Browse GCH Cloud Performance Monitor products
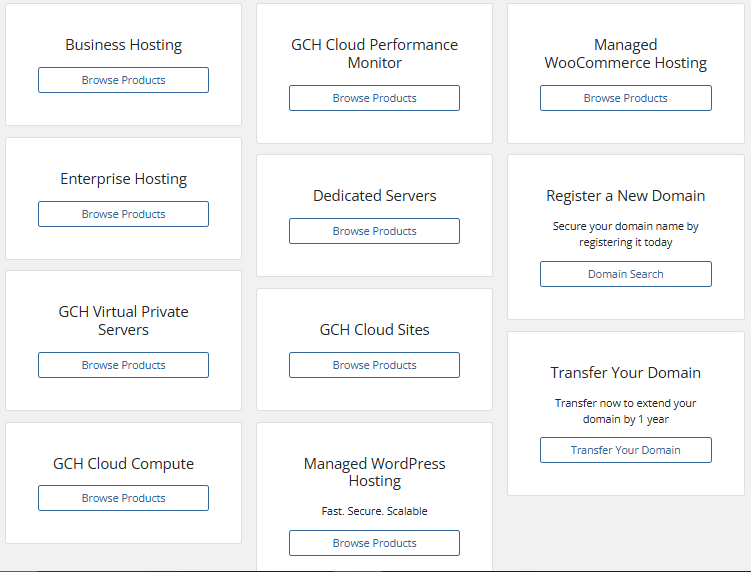Viewport: 751px width, 572px height. (x=374, y=98)
